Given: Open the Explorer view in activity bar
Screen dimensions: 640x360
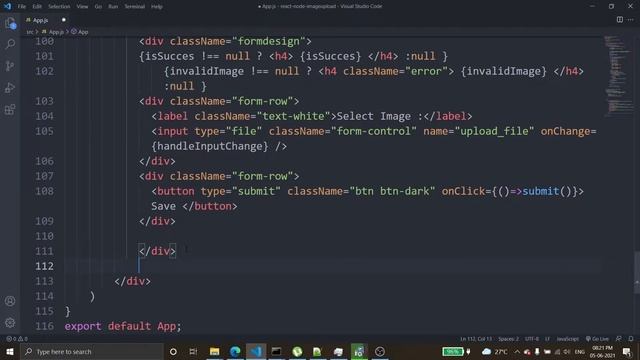Looking at the screenshot, I should click(10, 23).
